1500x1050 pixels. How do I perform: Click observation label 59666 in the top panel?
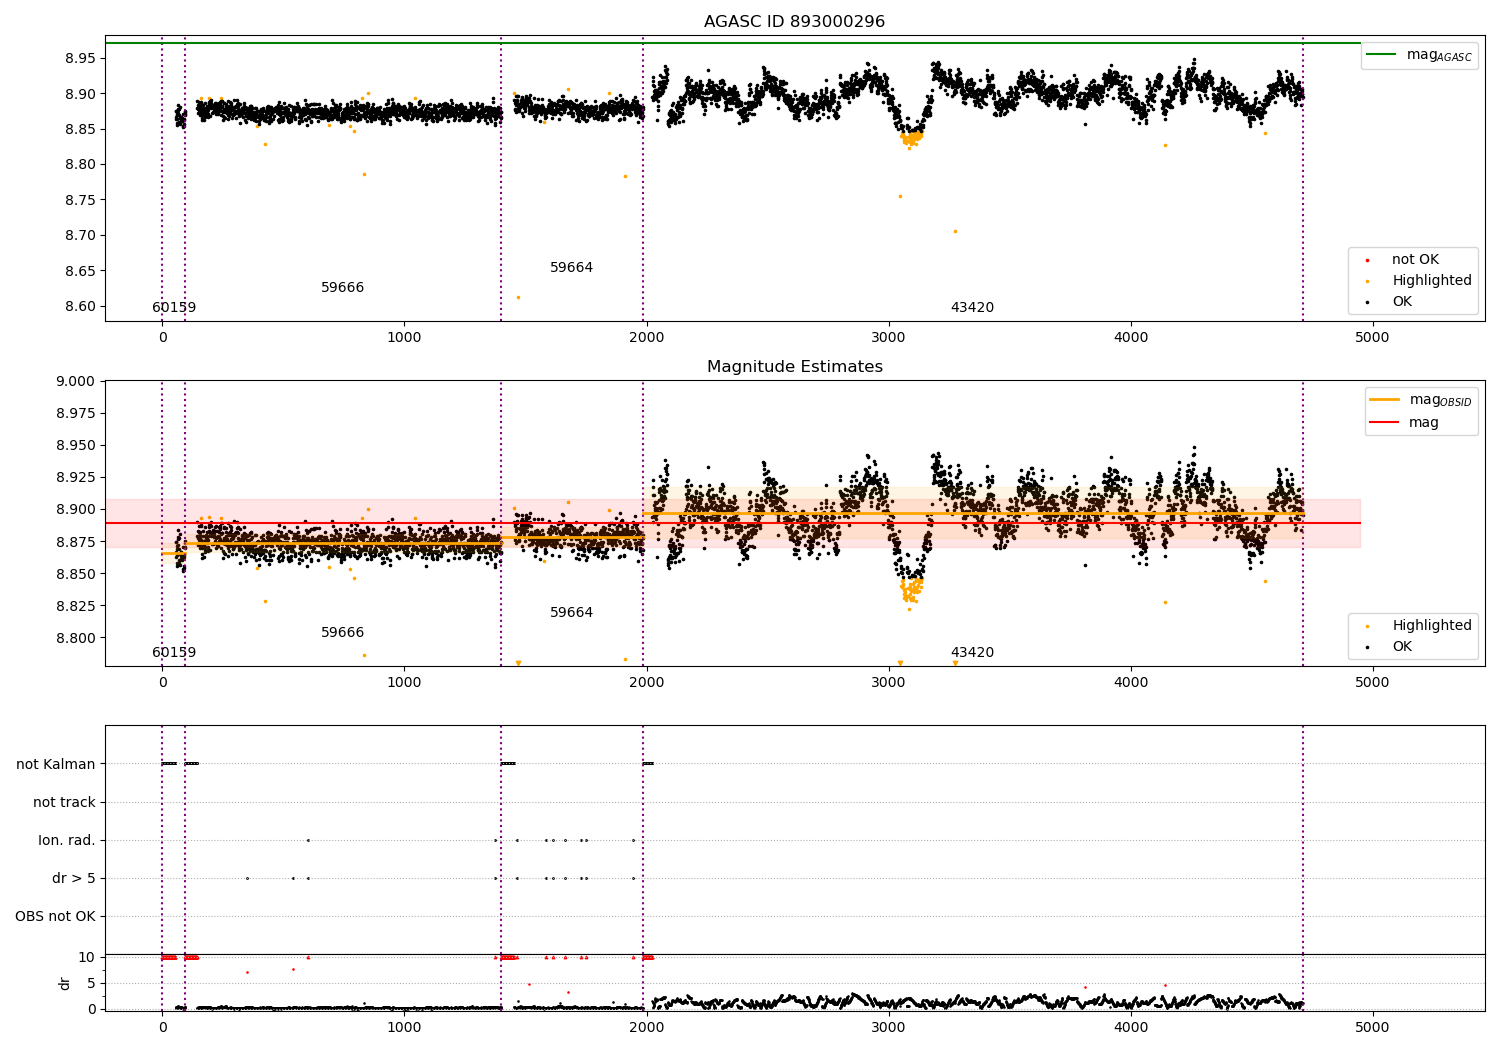[342, 288]
